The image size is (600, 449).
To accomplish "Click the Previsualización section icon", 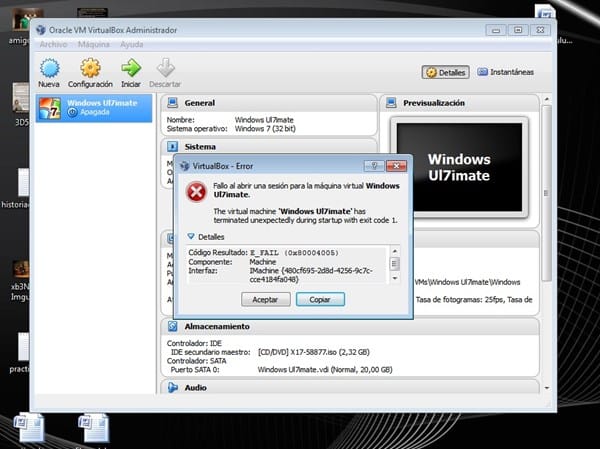I will [391, 103].
